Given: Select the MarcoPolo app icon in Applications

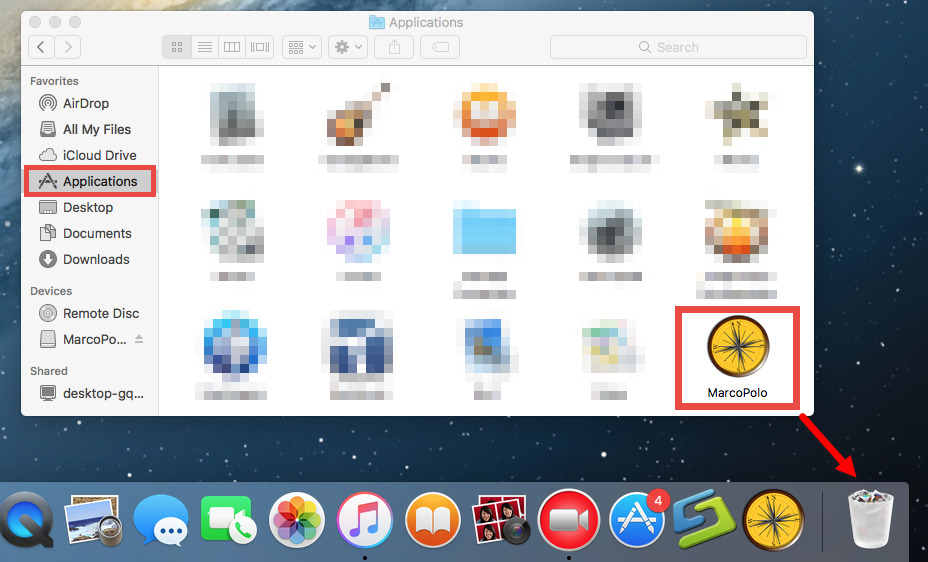Looking at the screenshot, I should [x=738, y=347].
